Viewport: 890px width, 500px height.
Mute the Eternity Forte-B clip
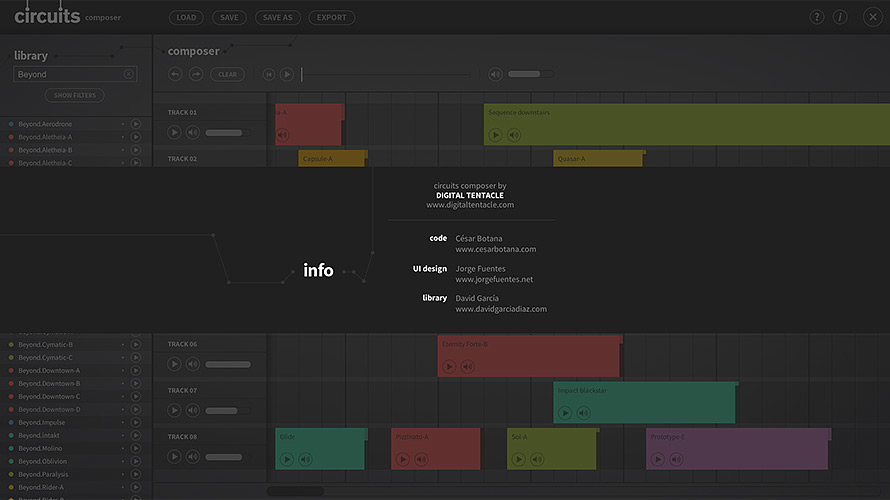[468, 367]
